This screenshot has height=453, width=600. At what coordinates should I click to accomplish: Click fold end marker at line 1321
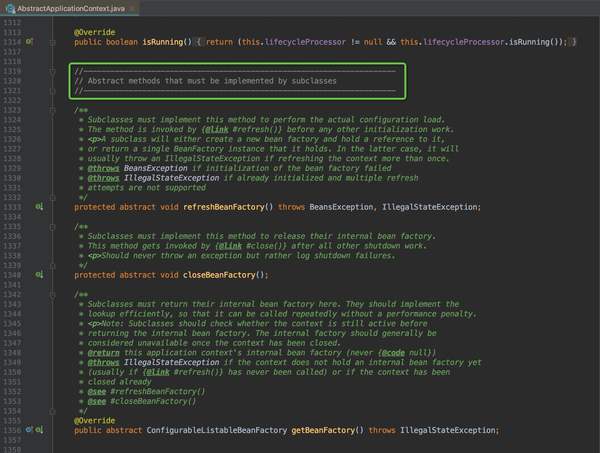coord(53,91)
